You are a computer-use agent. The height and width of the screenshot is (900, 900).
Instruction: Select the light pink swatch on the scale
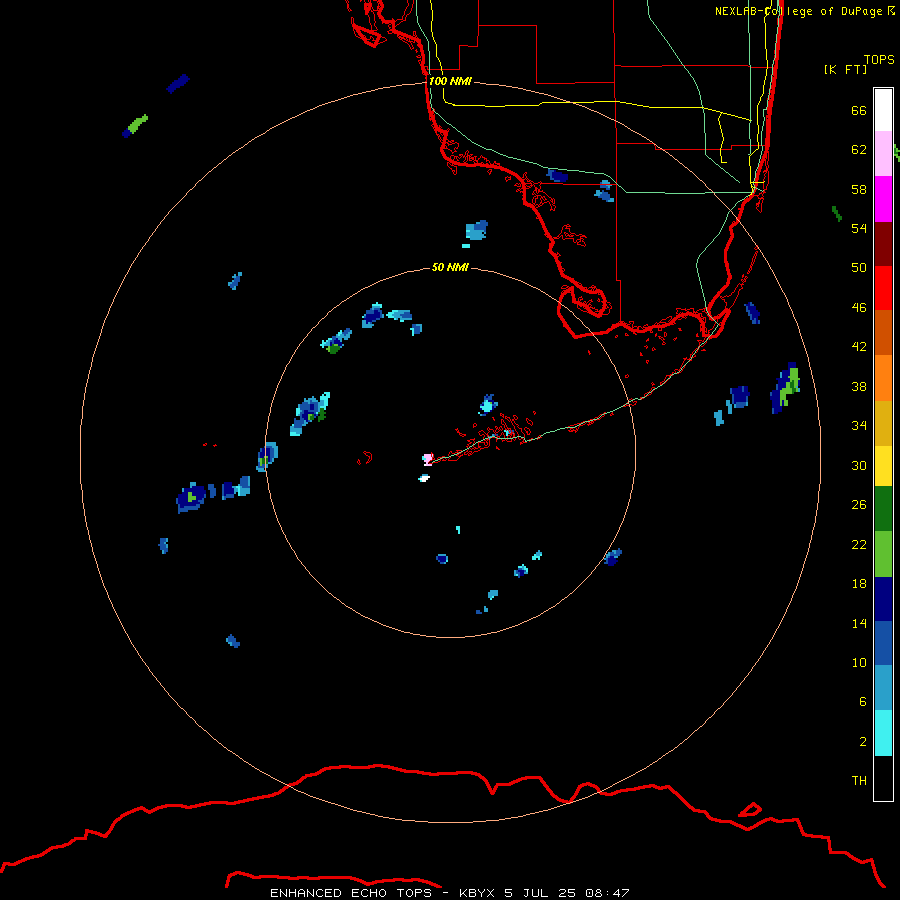click(x=883, y=154)
